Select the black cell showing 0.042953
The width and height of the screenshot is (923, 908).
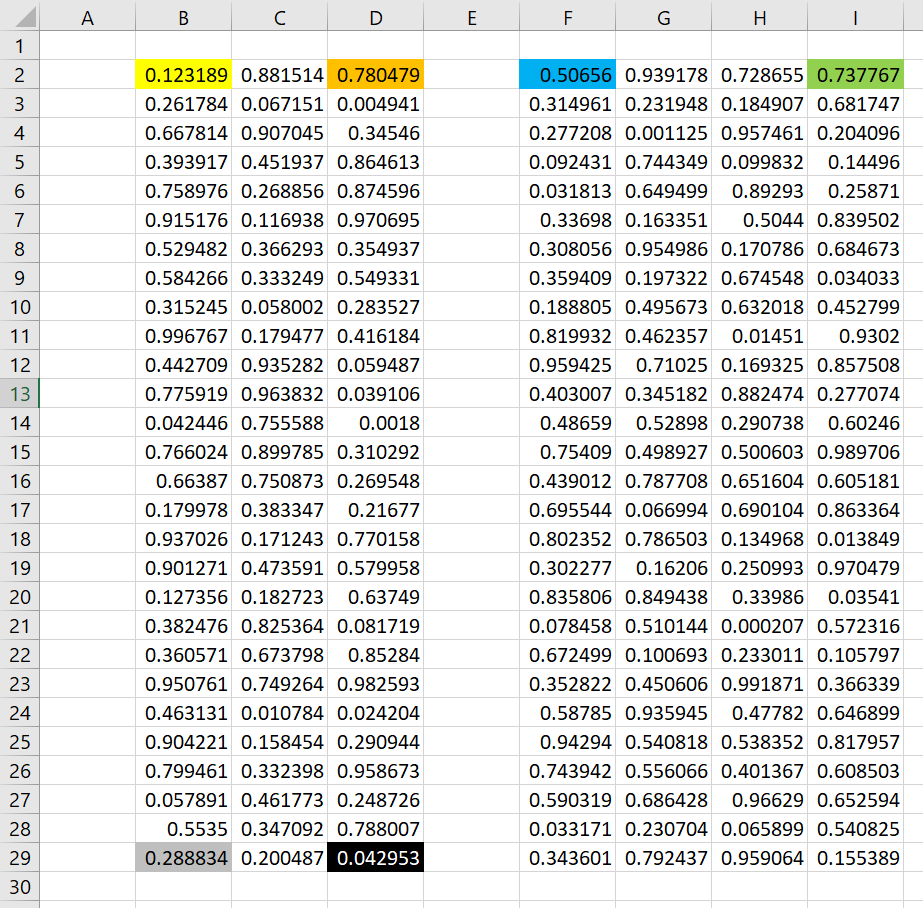coord(375,858)
